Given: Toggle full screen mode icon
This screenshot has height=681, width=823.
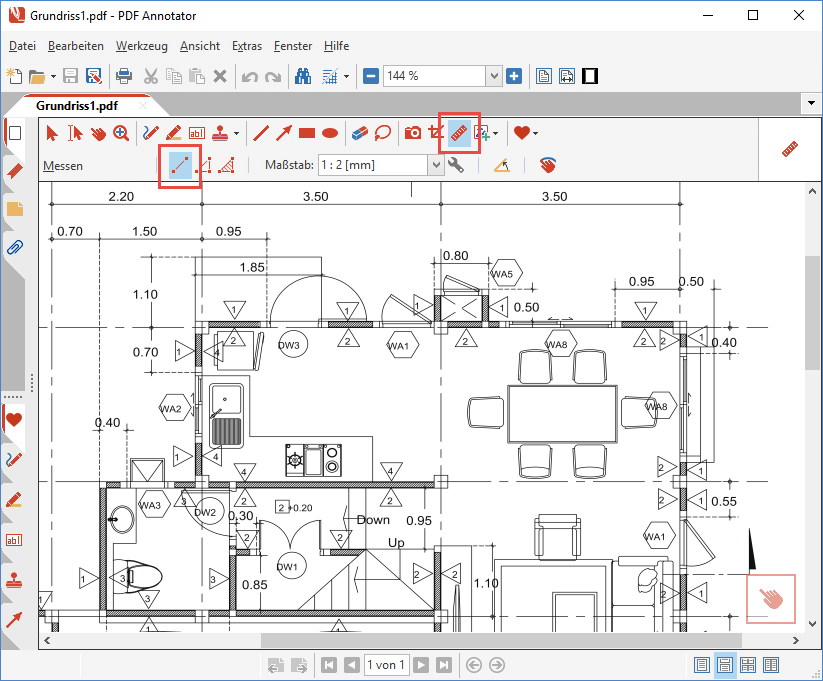Looking at the screenshot, I should [x=590, y=77].
